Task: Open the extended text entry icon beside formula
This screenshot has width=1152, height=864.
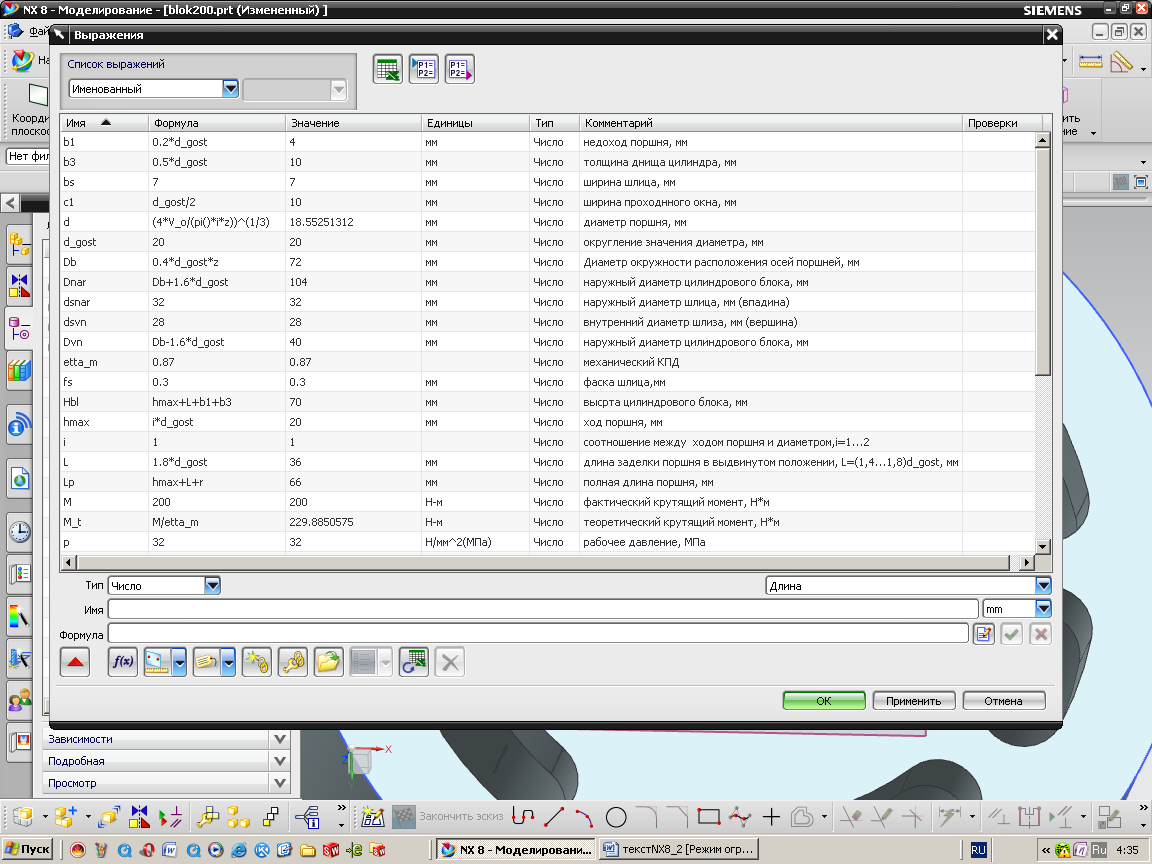Action: (x=984, y=634)
